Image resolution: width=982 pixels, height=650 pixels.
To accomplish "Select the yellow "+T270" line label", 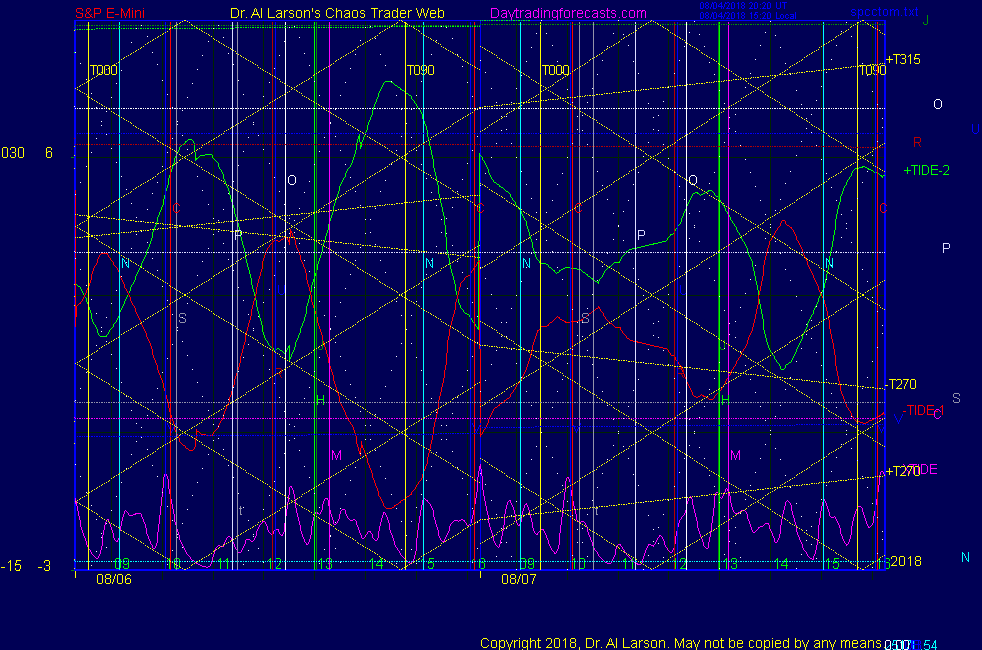I will click(902, 471).
